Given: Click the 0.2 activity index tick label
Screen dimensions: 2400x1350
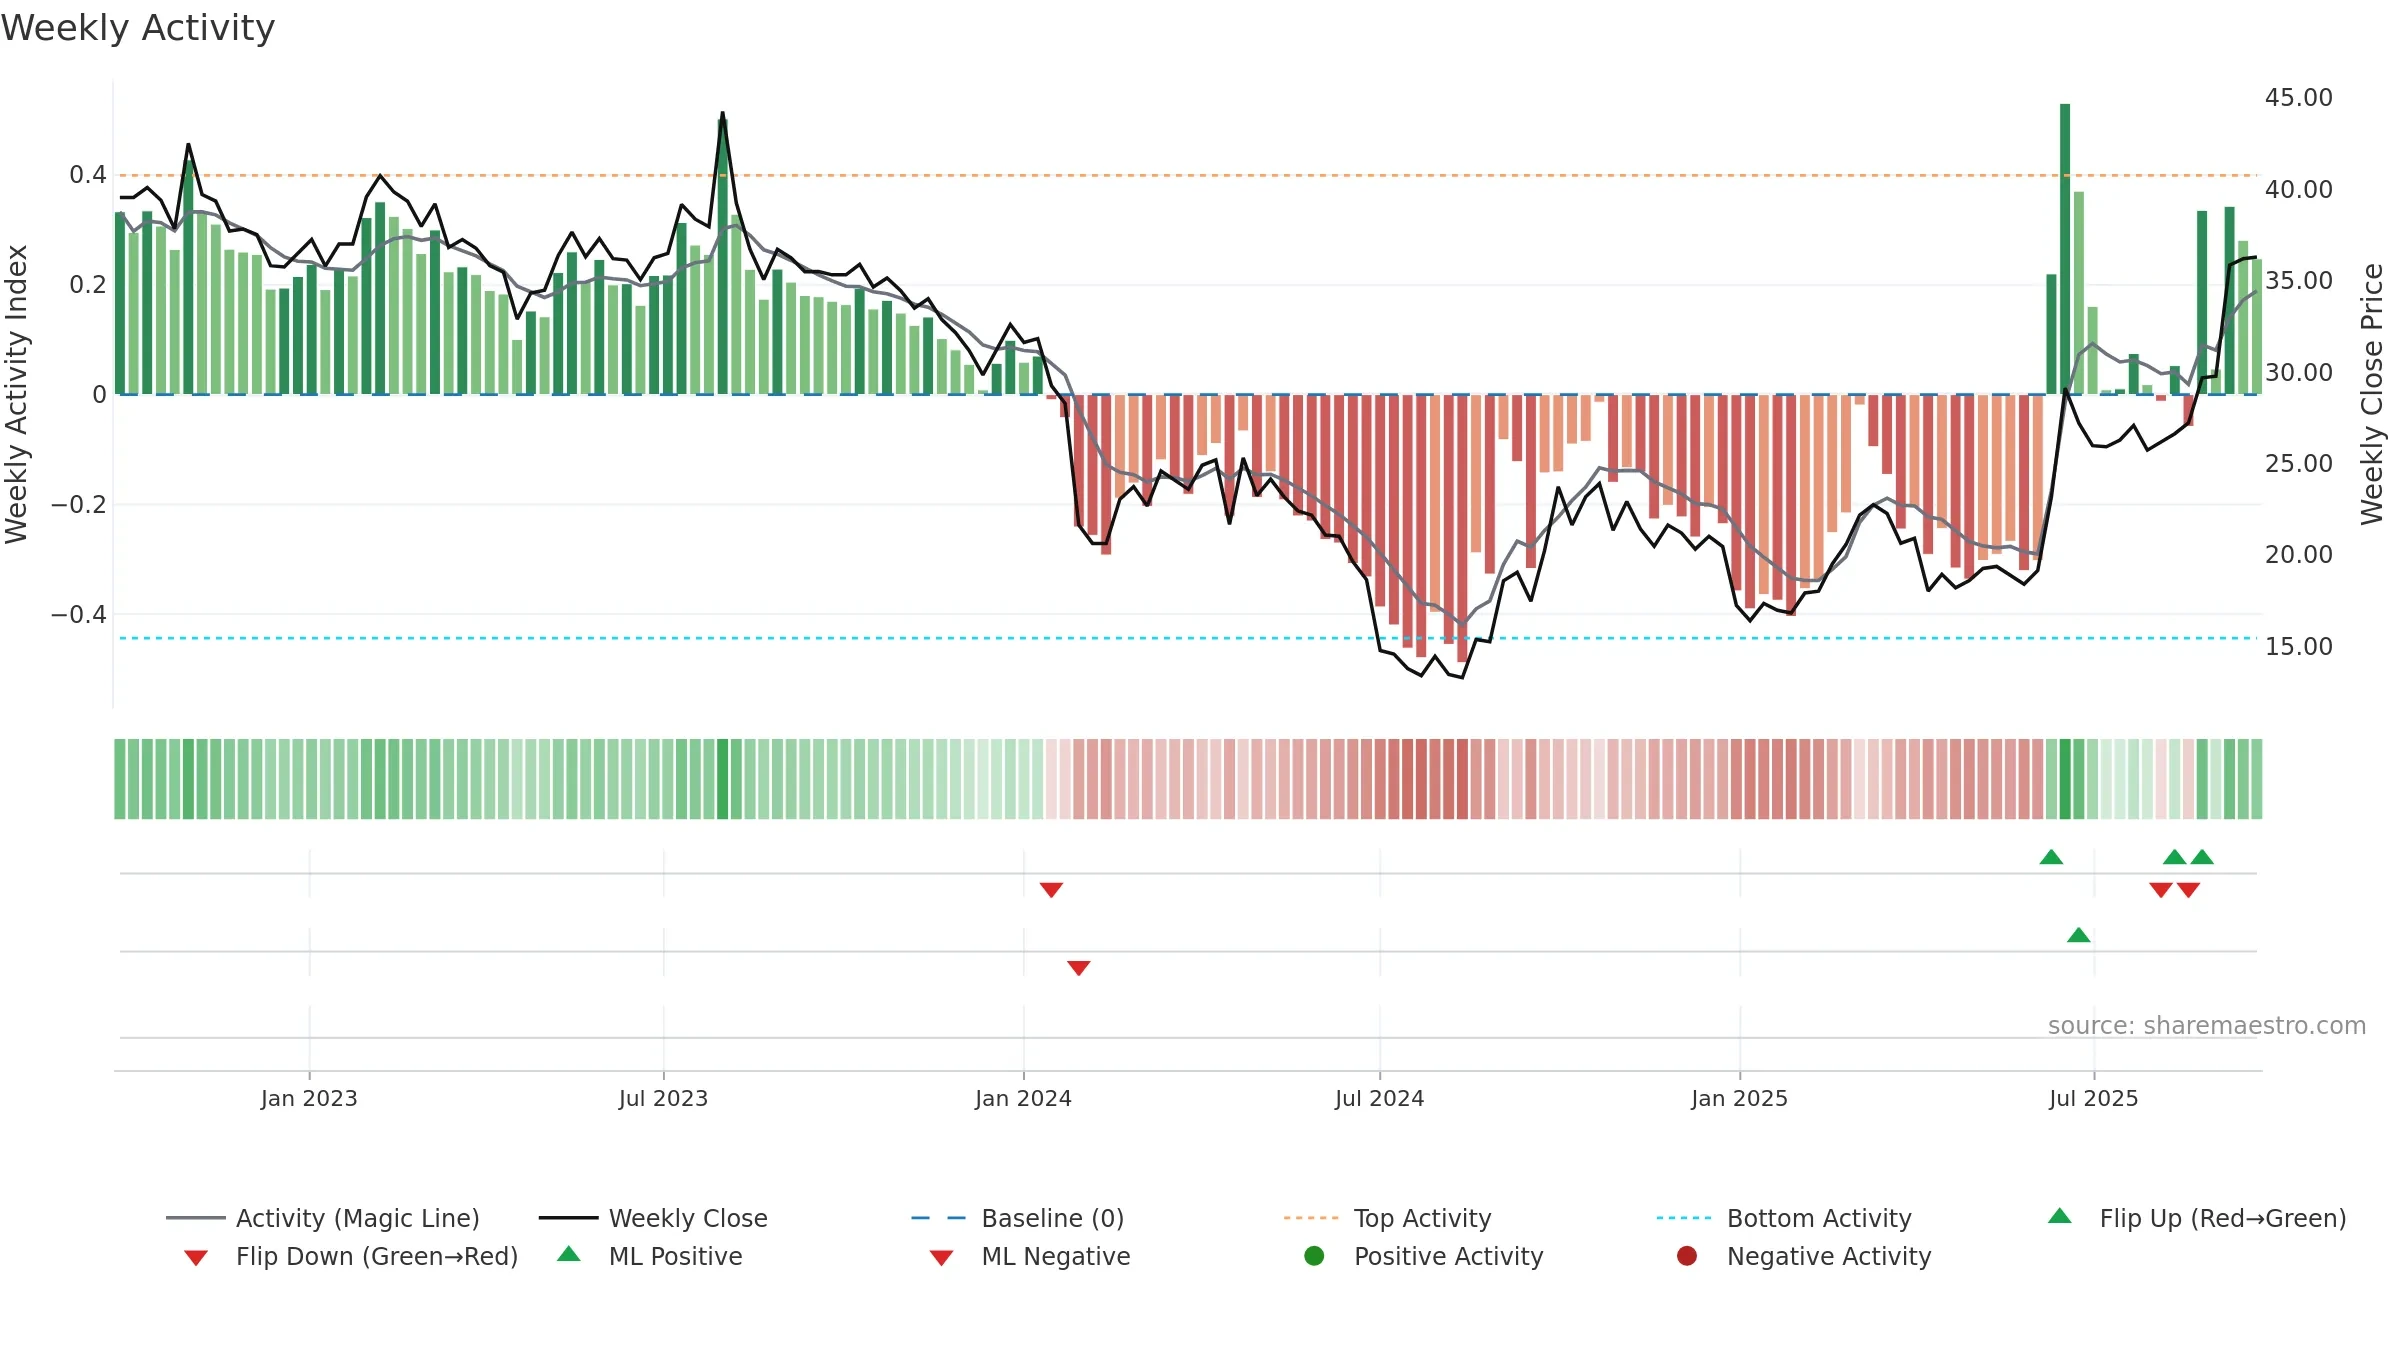Looking at the screenshot, I should (x=88, y=285).
